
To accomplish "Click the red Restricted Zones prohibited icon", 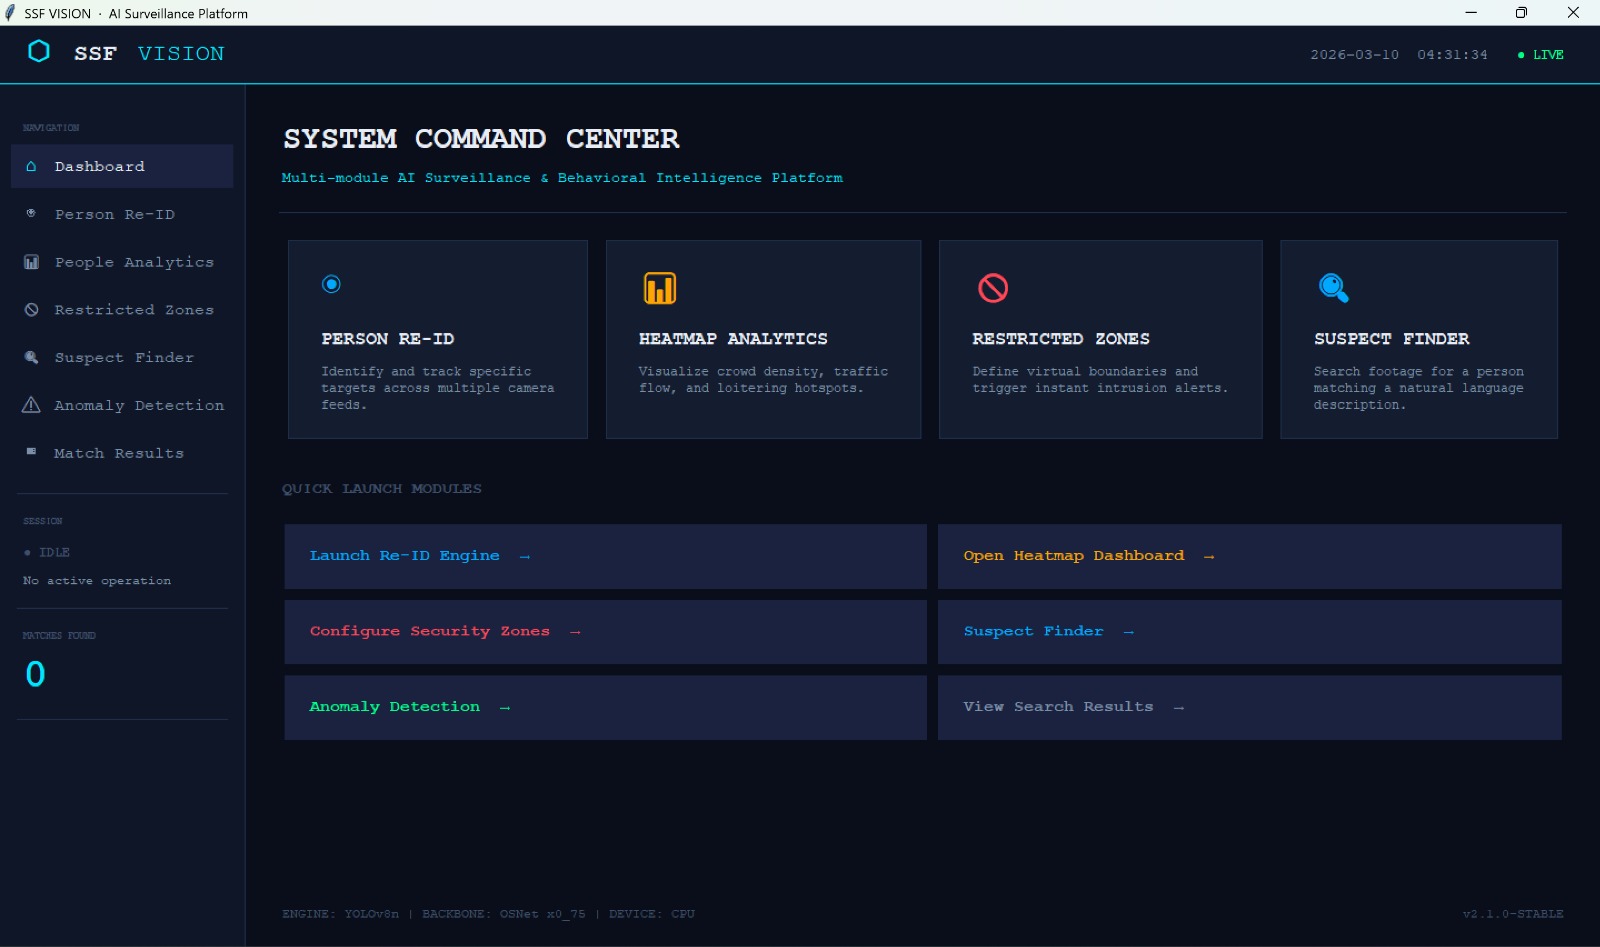I will click(x=992, y=288).
